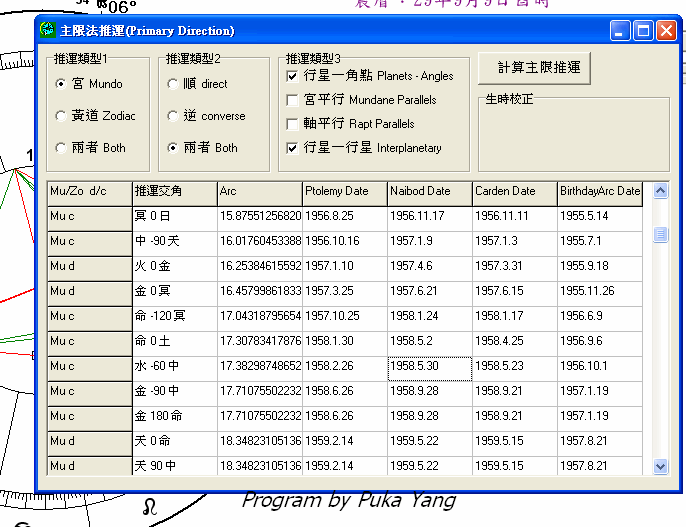Click the Arc value 15.87551256820
Image resolution: width=686 pixels, height=527 pixels.
tap(259, 219)
